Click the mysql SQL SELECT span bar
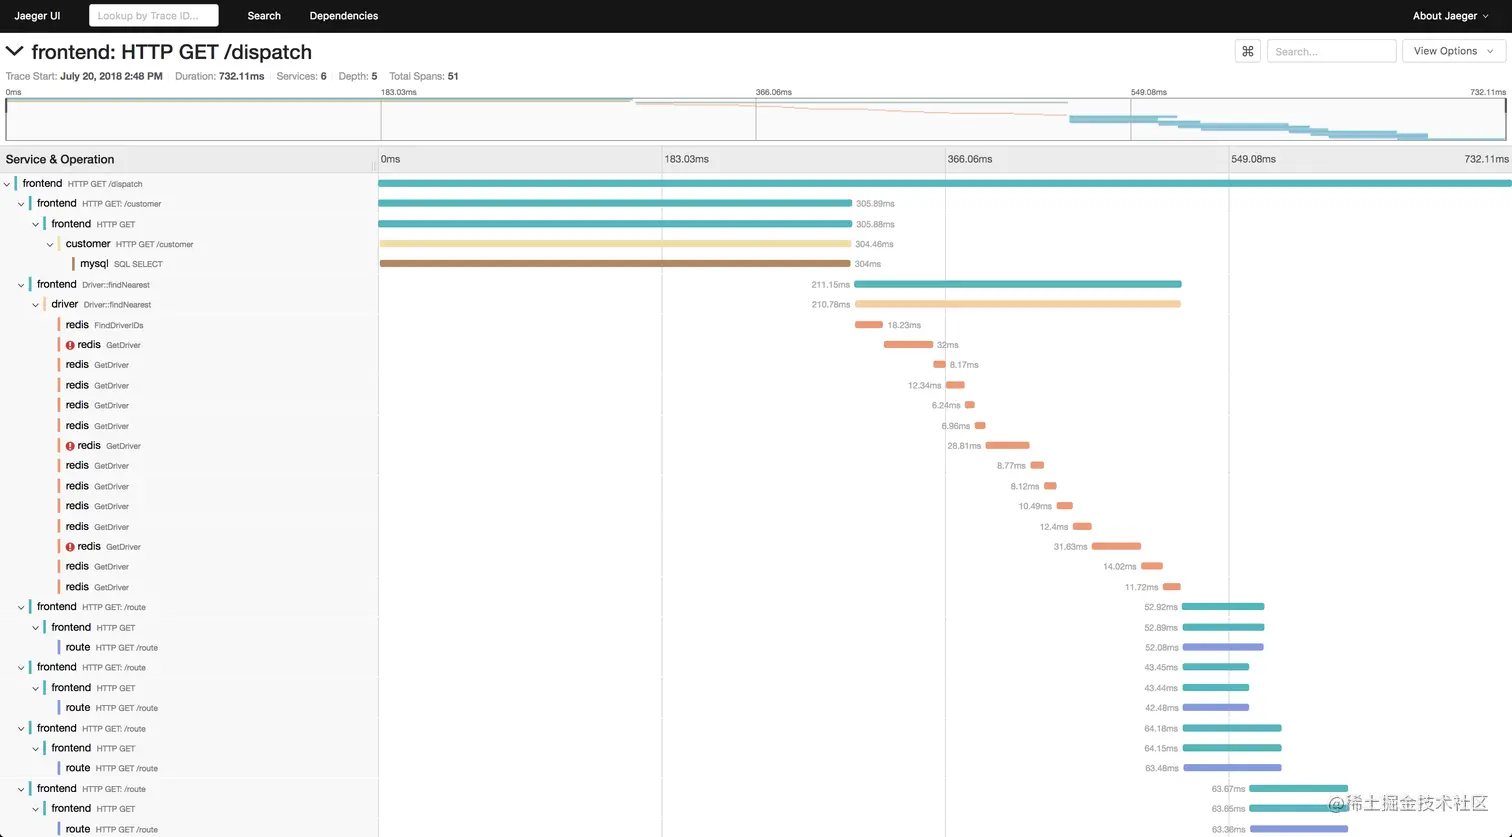The height and width of the screenshot is (837, 1512). click(x=614, y=264)
